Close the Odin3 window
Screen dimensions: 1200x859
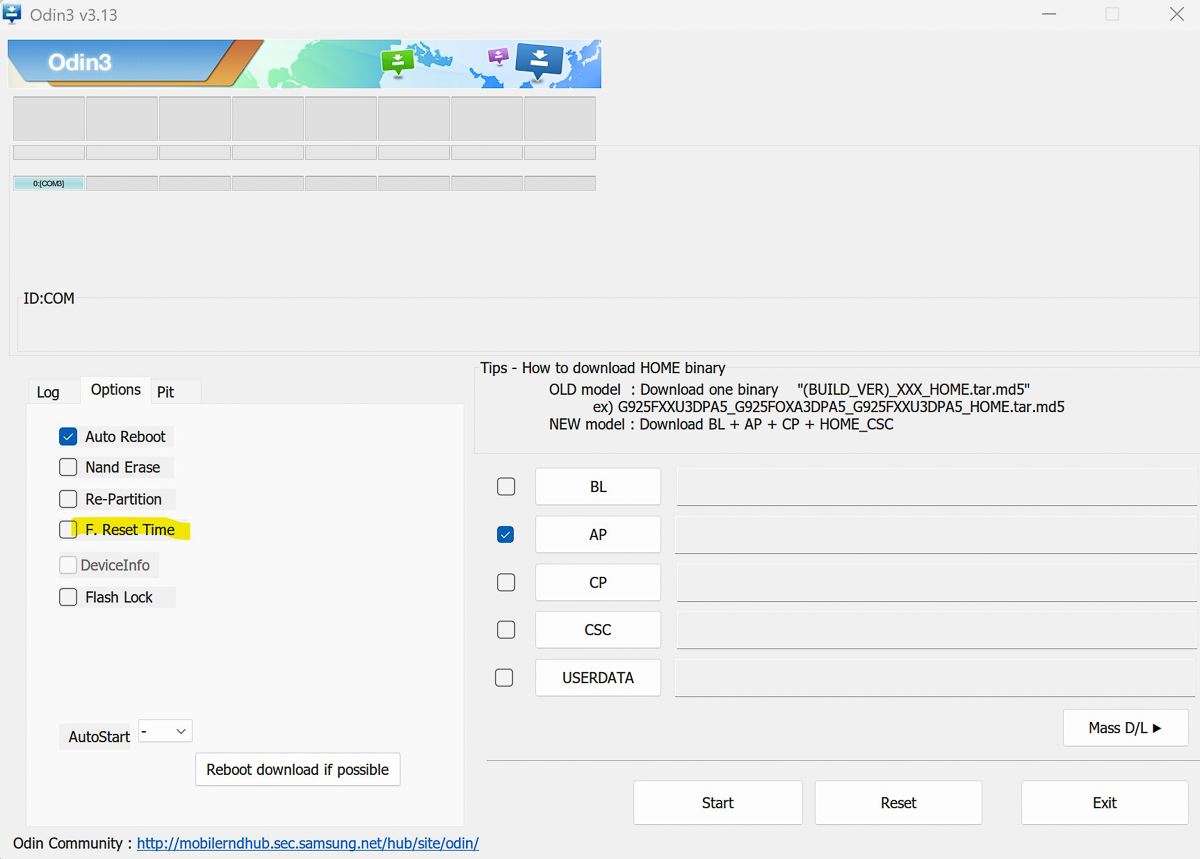(1177, 14)
